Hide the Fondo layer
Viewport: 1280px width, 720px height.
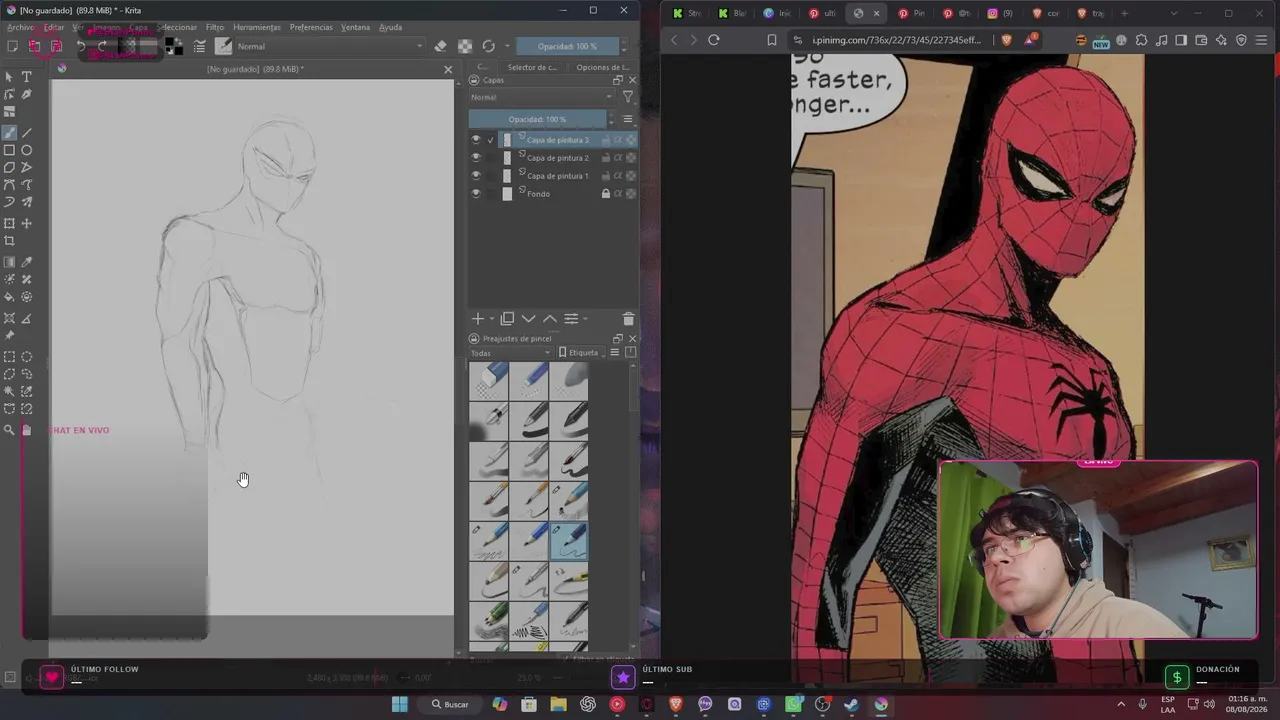pyautogui.click(x=476, y=194)
